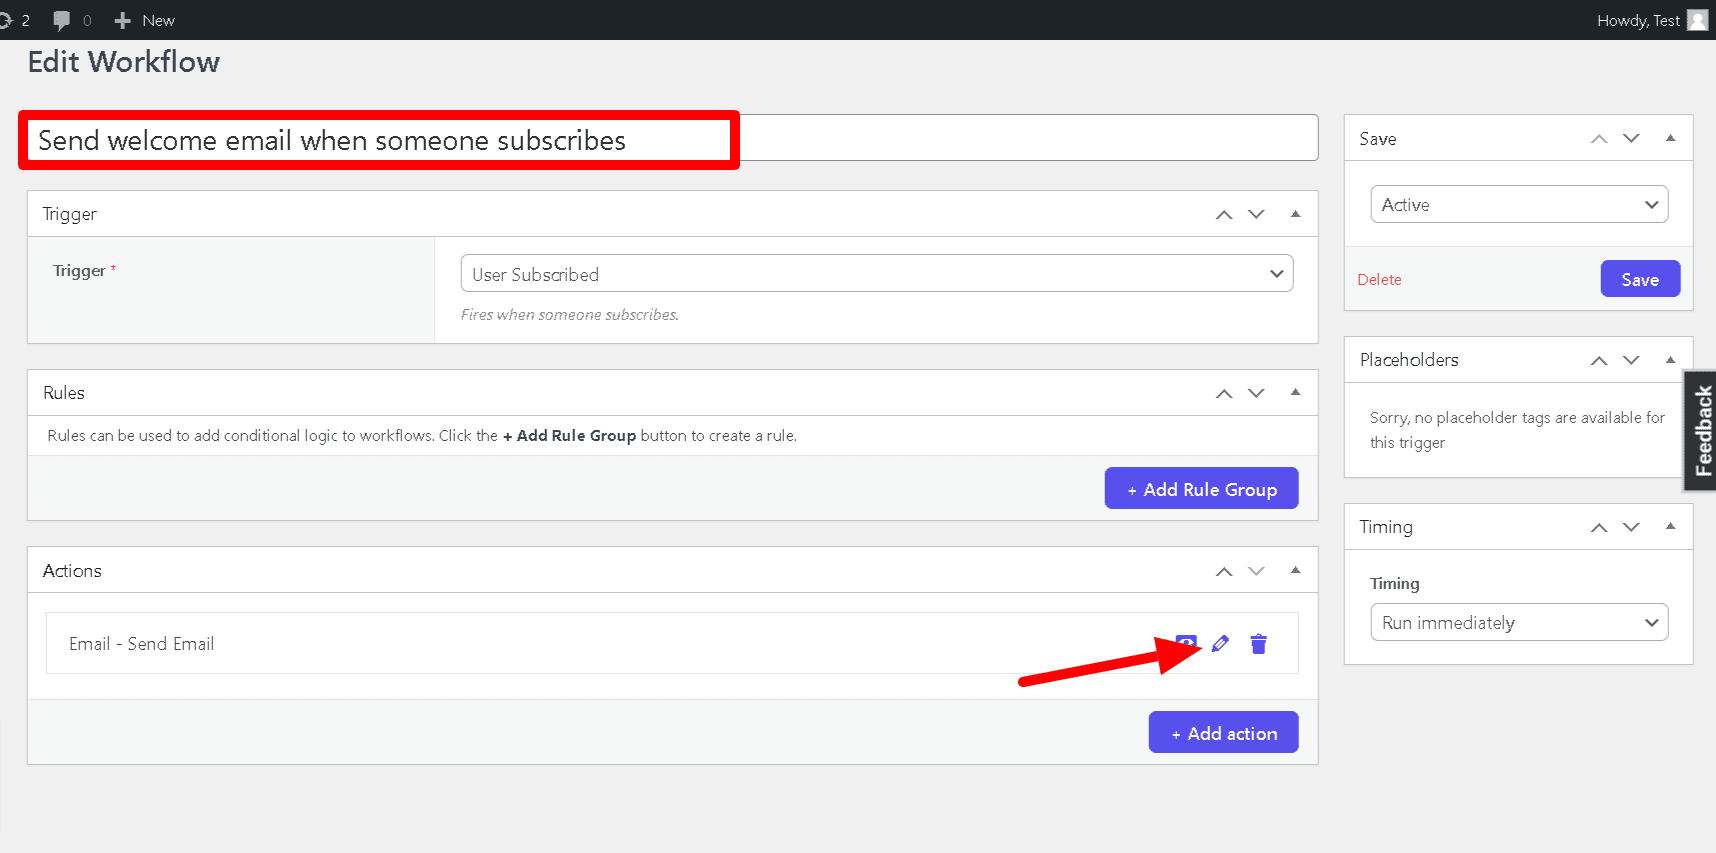Click the updates icon in admin bar
This screenshot has width=1716, height=853.
pos(5,20)
